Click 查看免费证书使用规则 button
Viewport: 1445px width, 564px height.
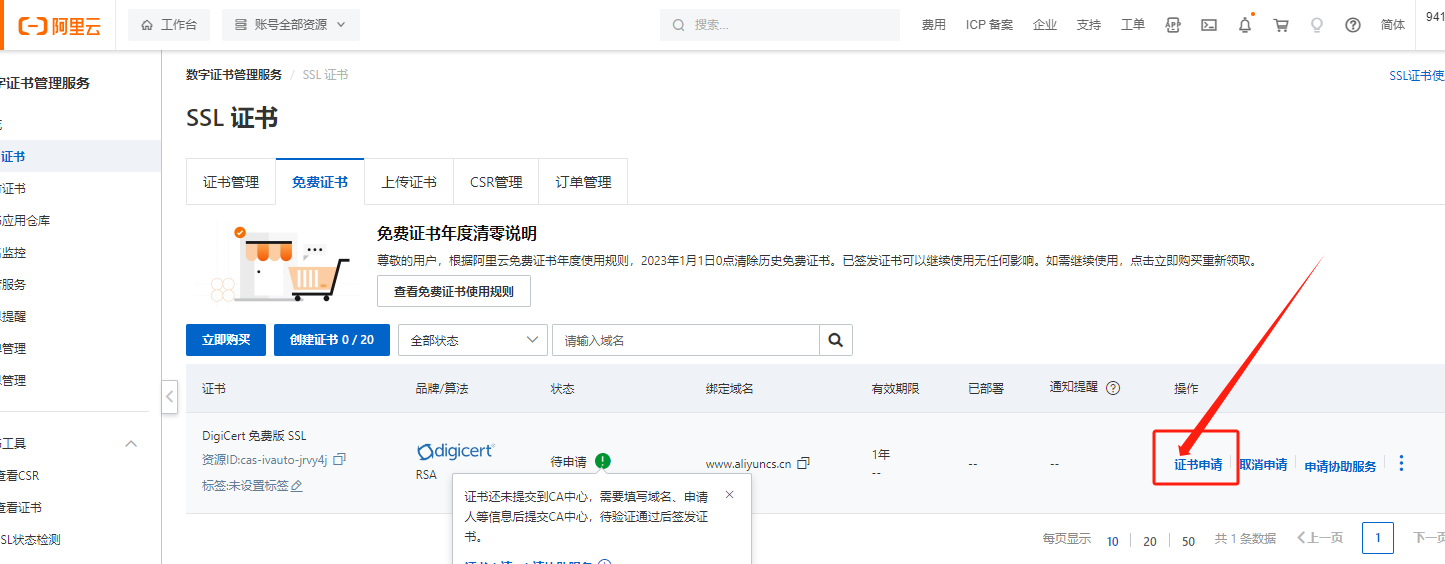coord(454,291)
